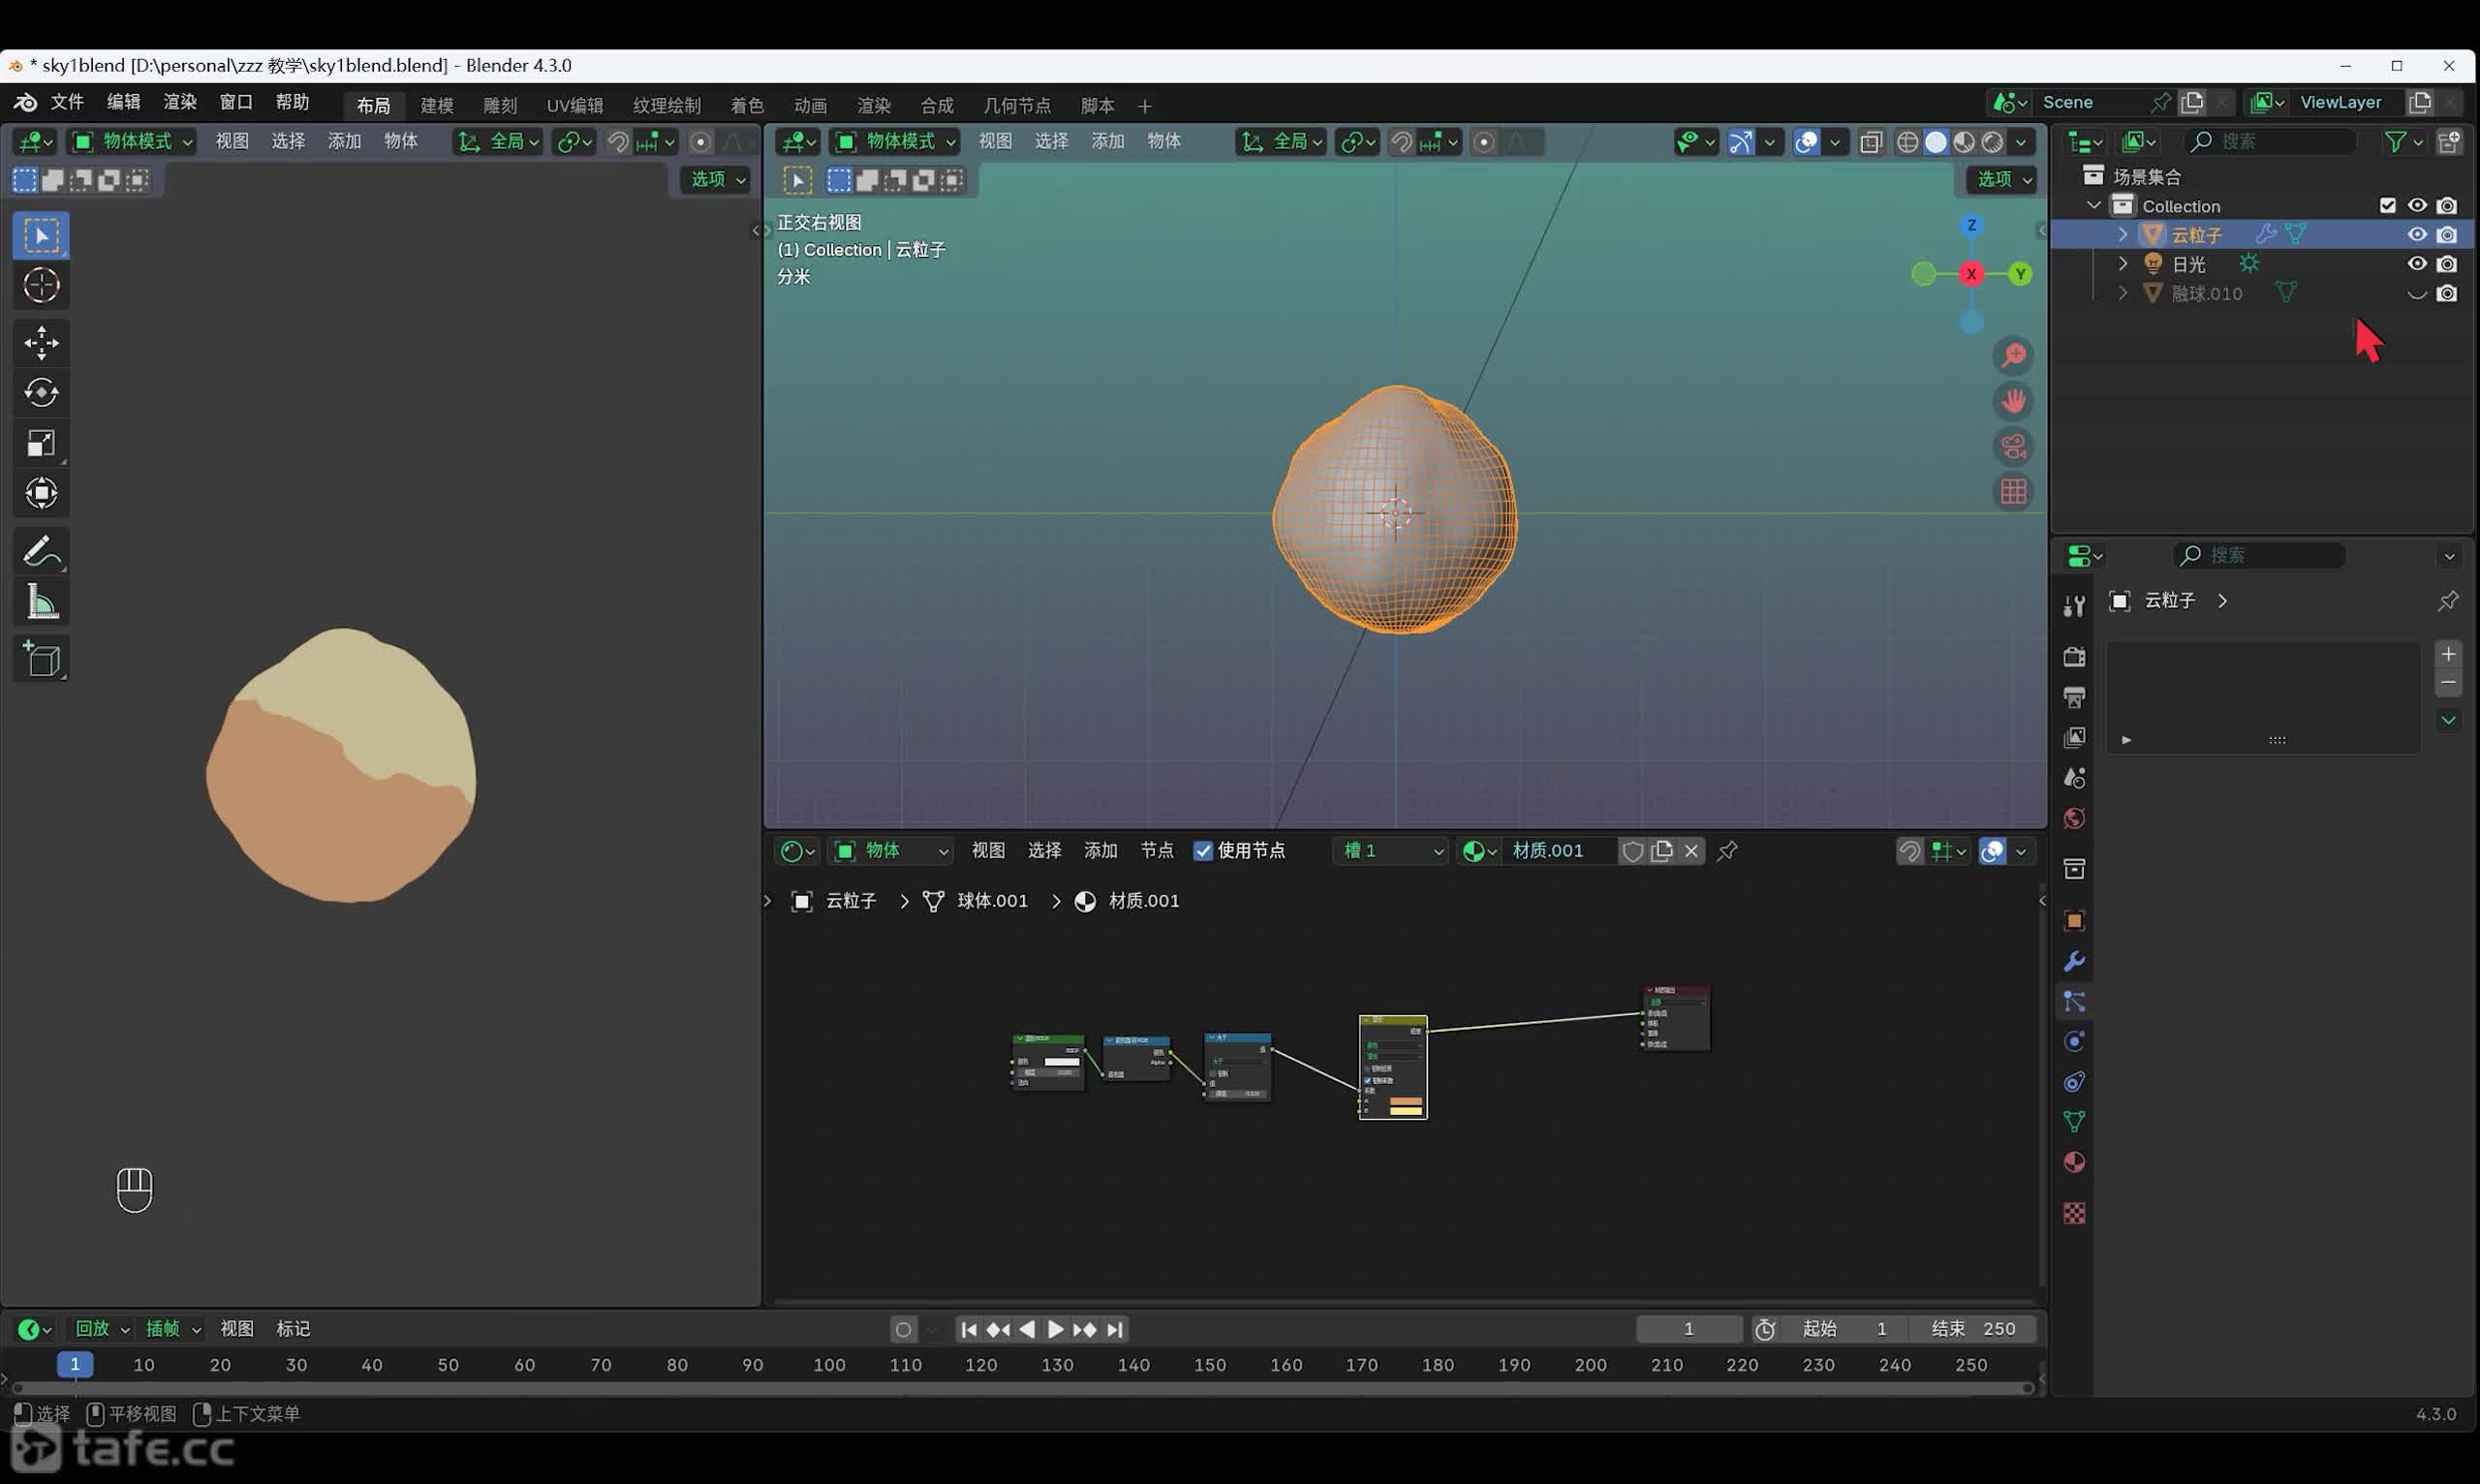The width and height of the screenshot is (2480, 1484).
Task: Open the 回放 playback dropdown
Action: (102, 1329)
